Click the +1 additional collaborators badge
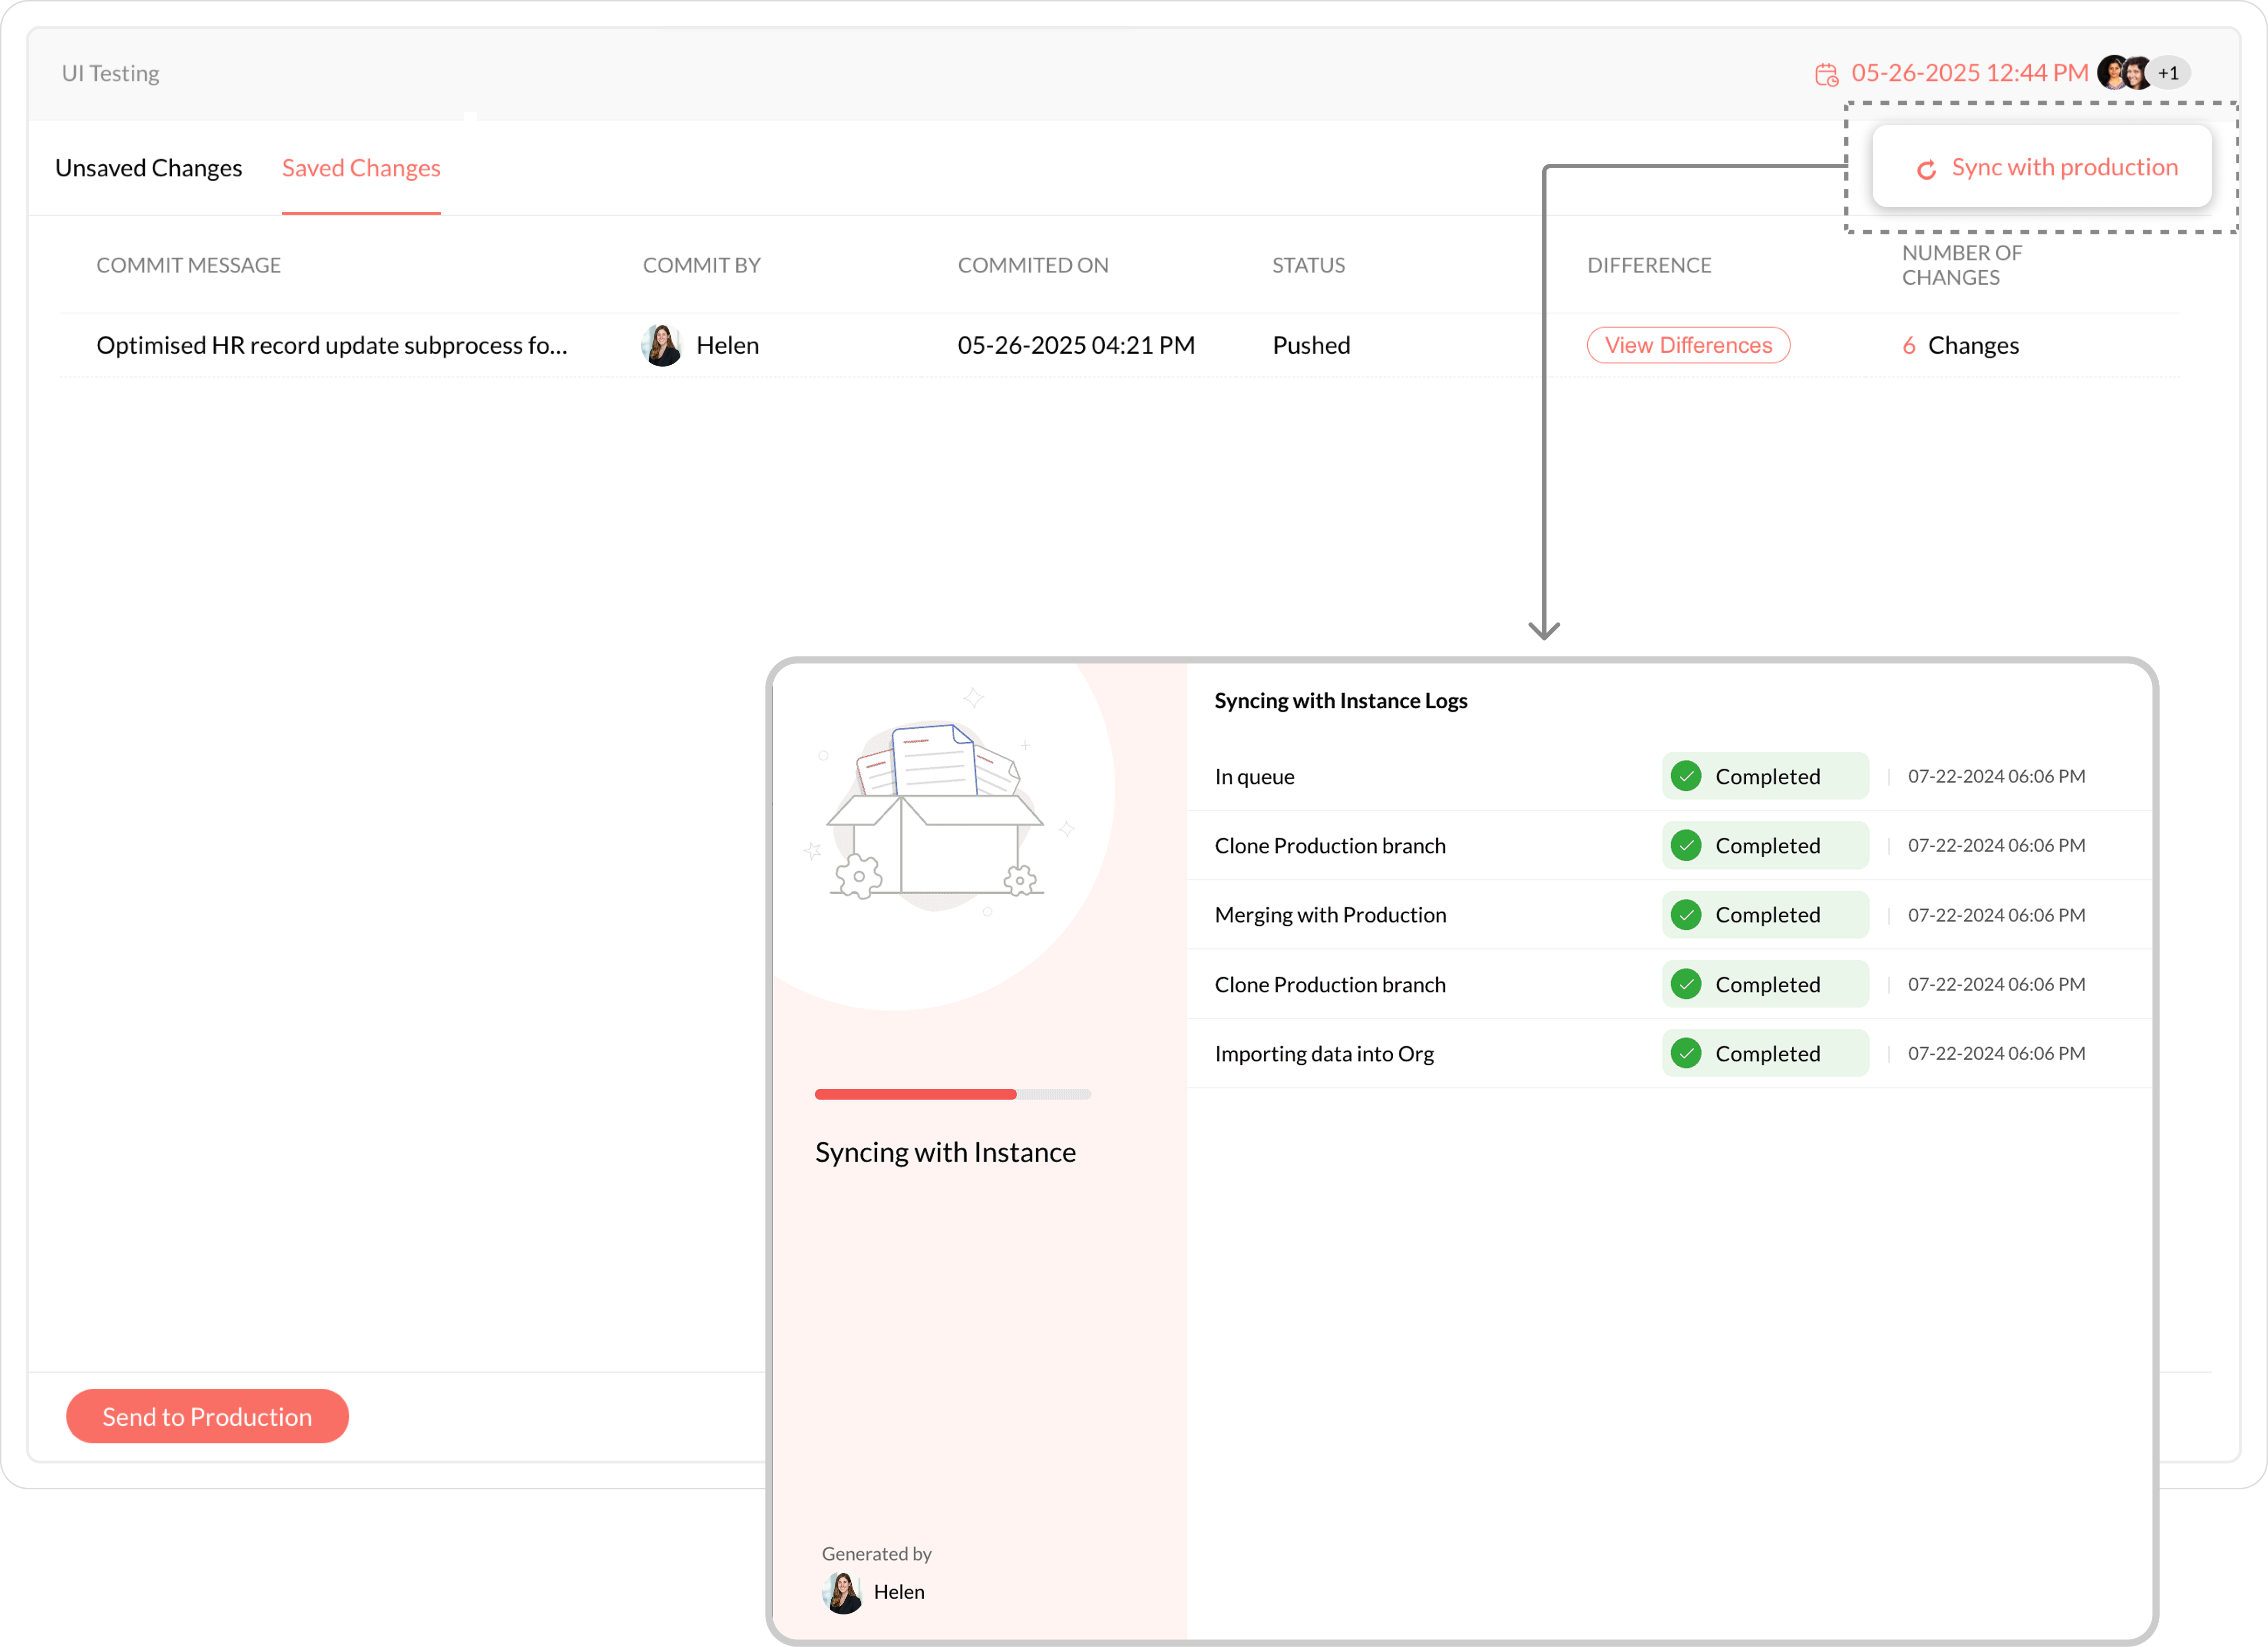 [2169, 73]
